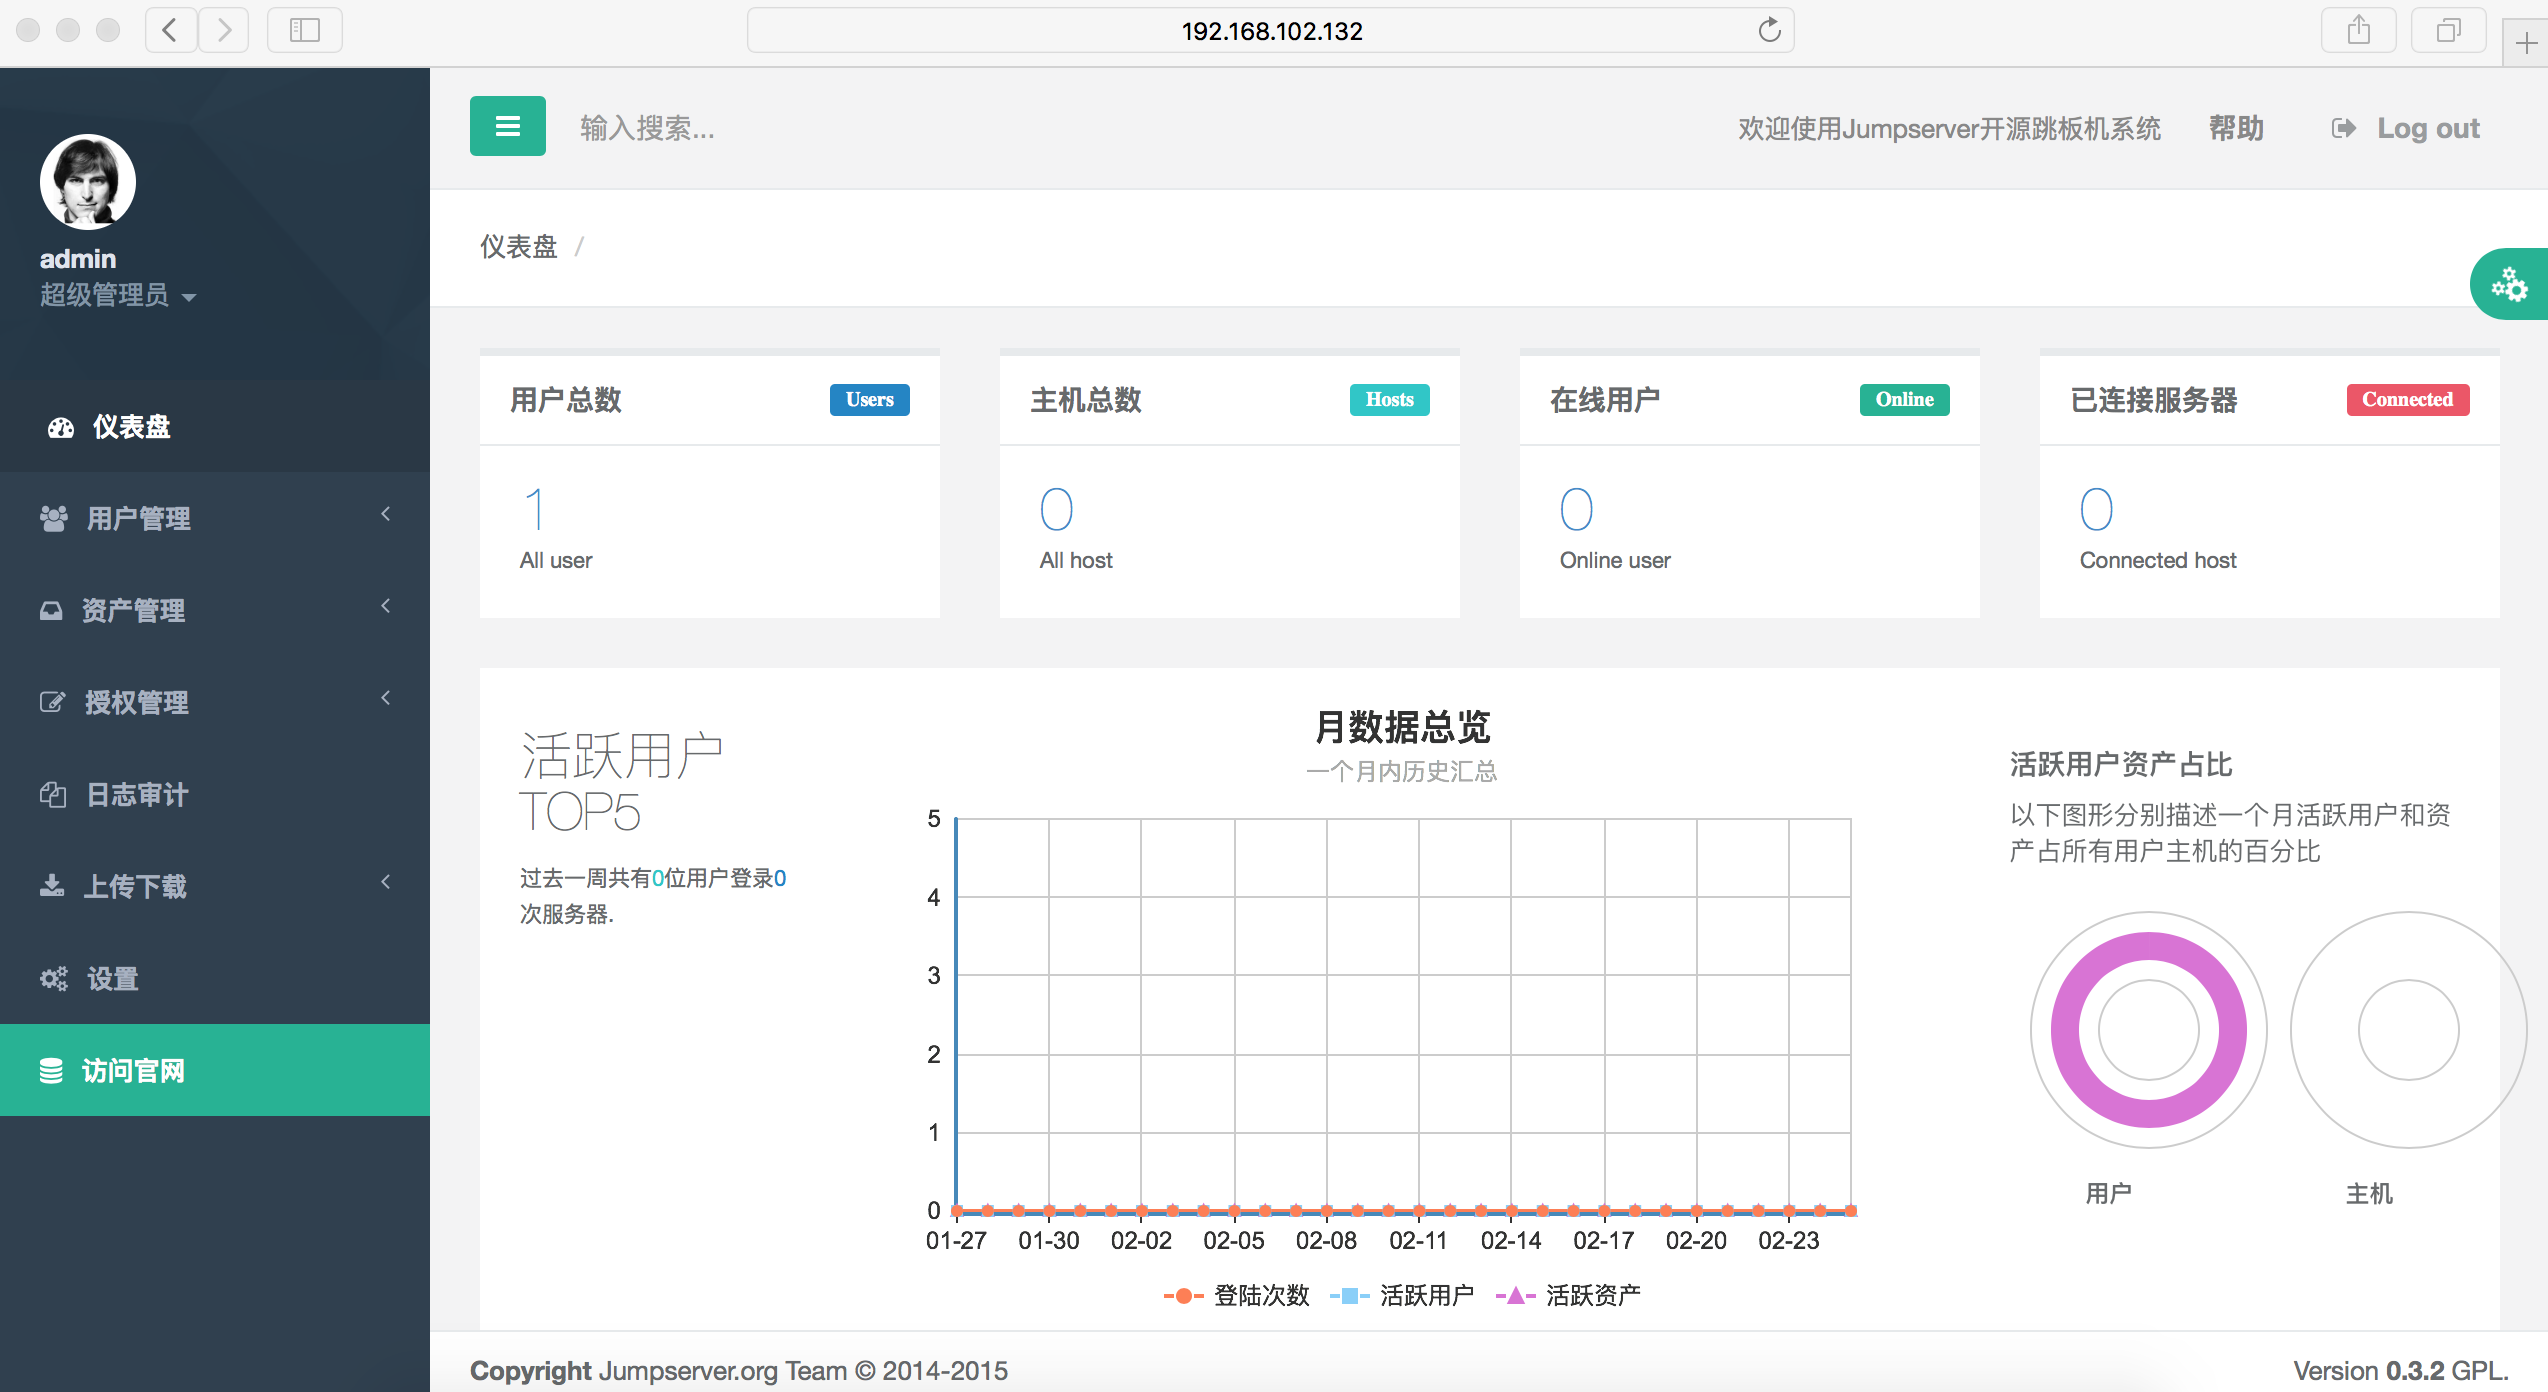Screen dimensions: 2548x1392
Task: Open 访问官网 official site link
Action: (215, 1070)
